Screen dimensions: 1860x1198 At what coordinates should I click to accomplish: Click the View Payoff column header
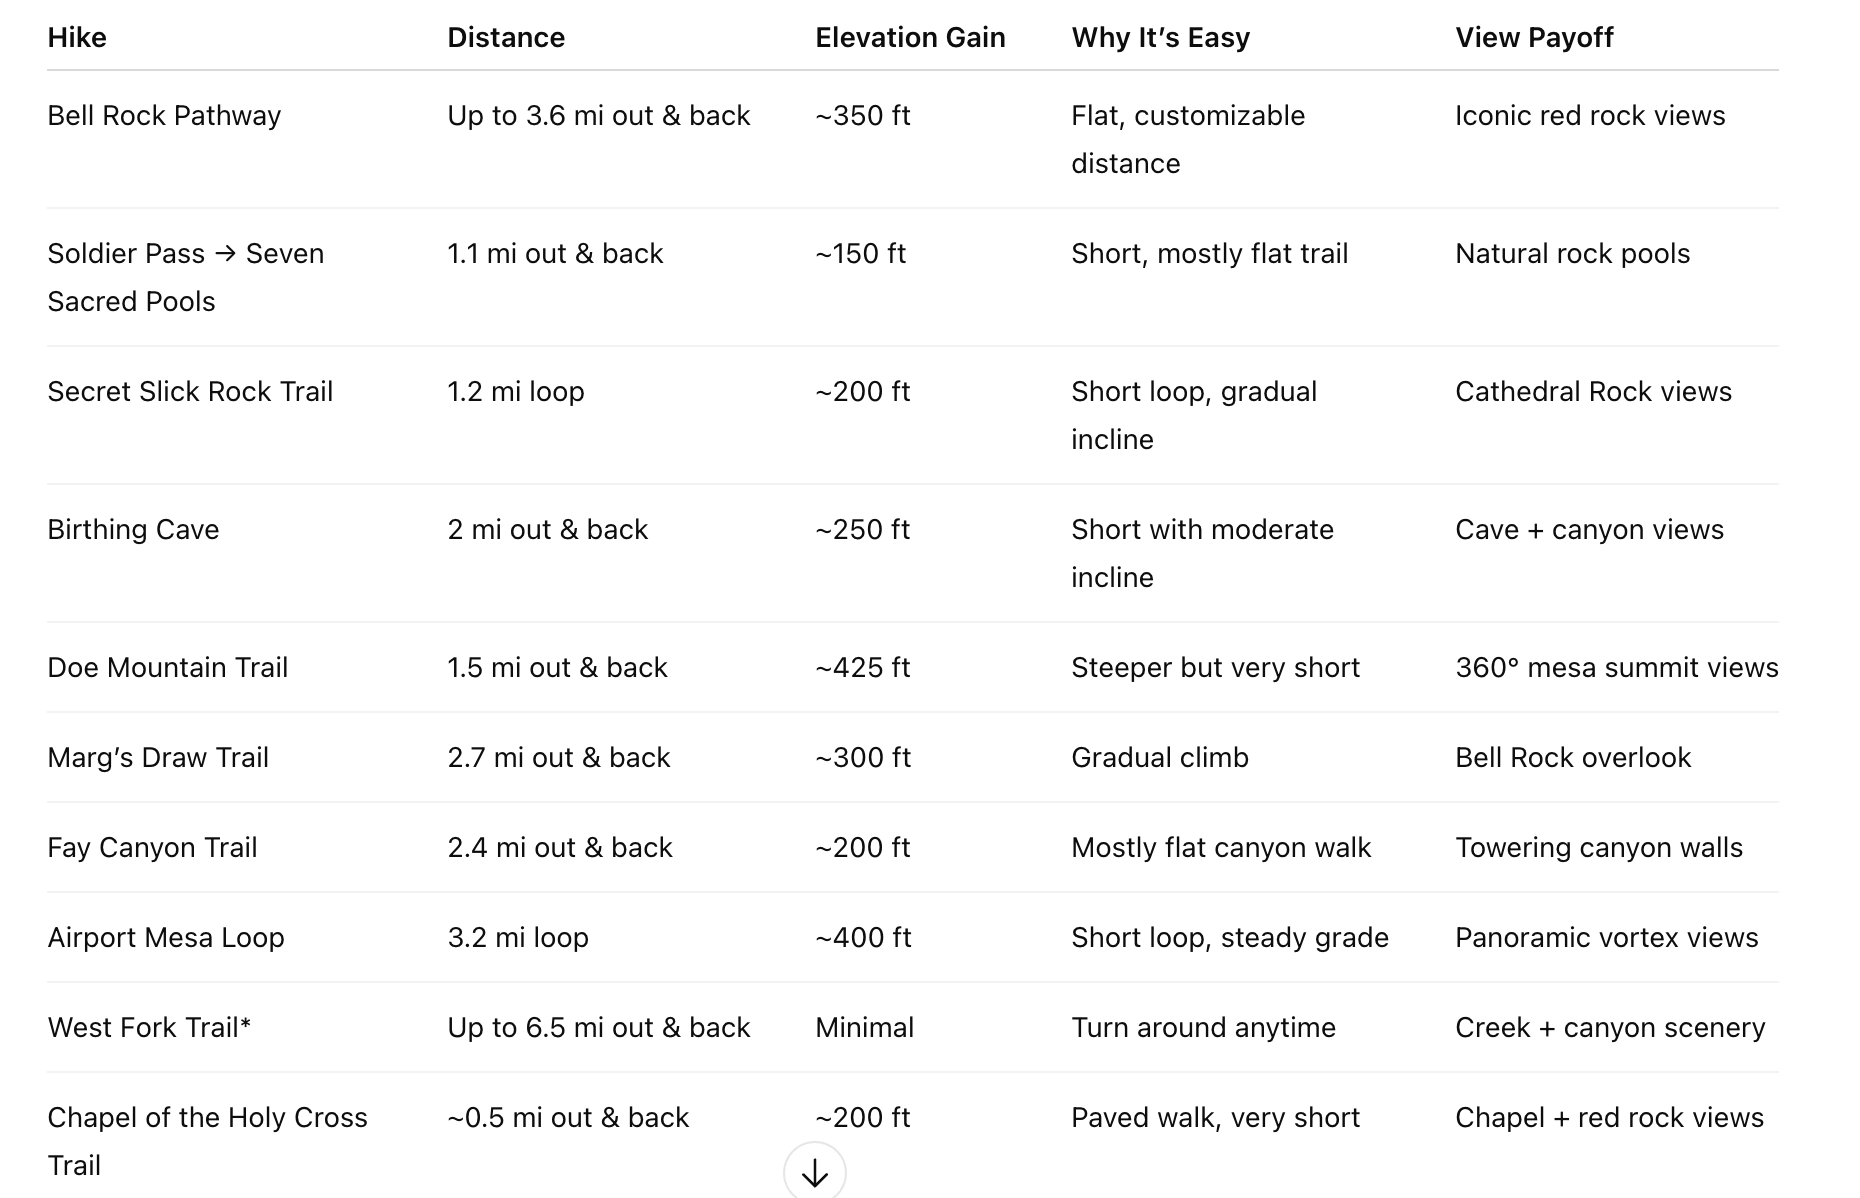1534,38
